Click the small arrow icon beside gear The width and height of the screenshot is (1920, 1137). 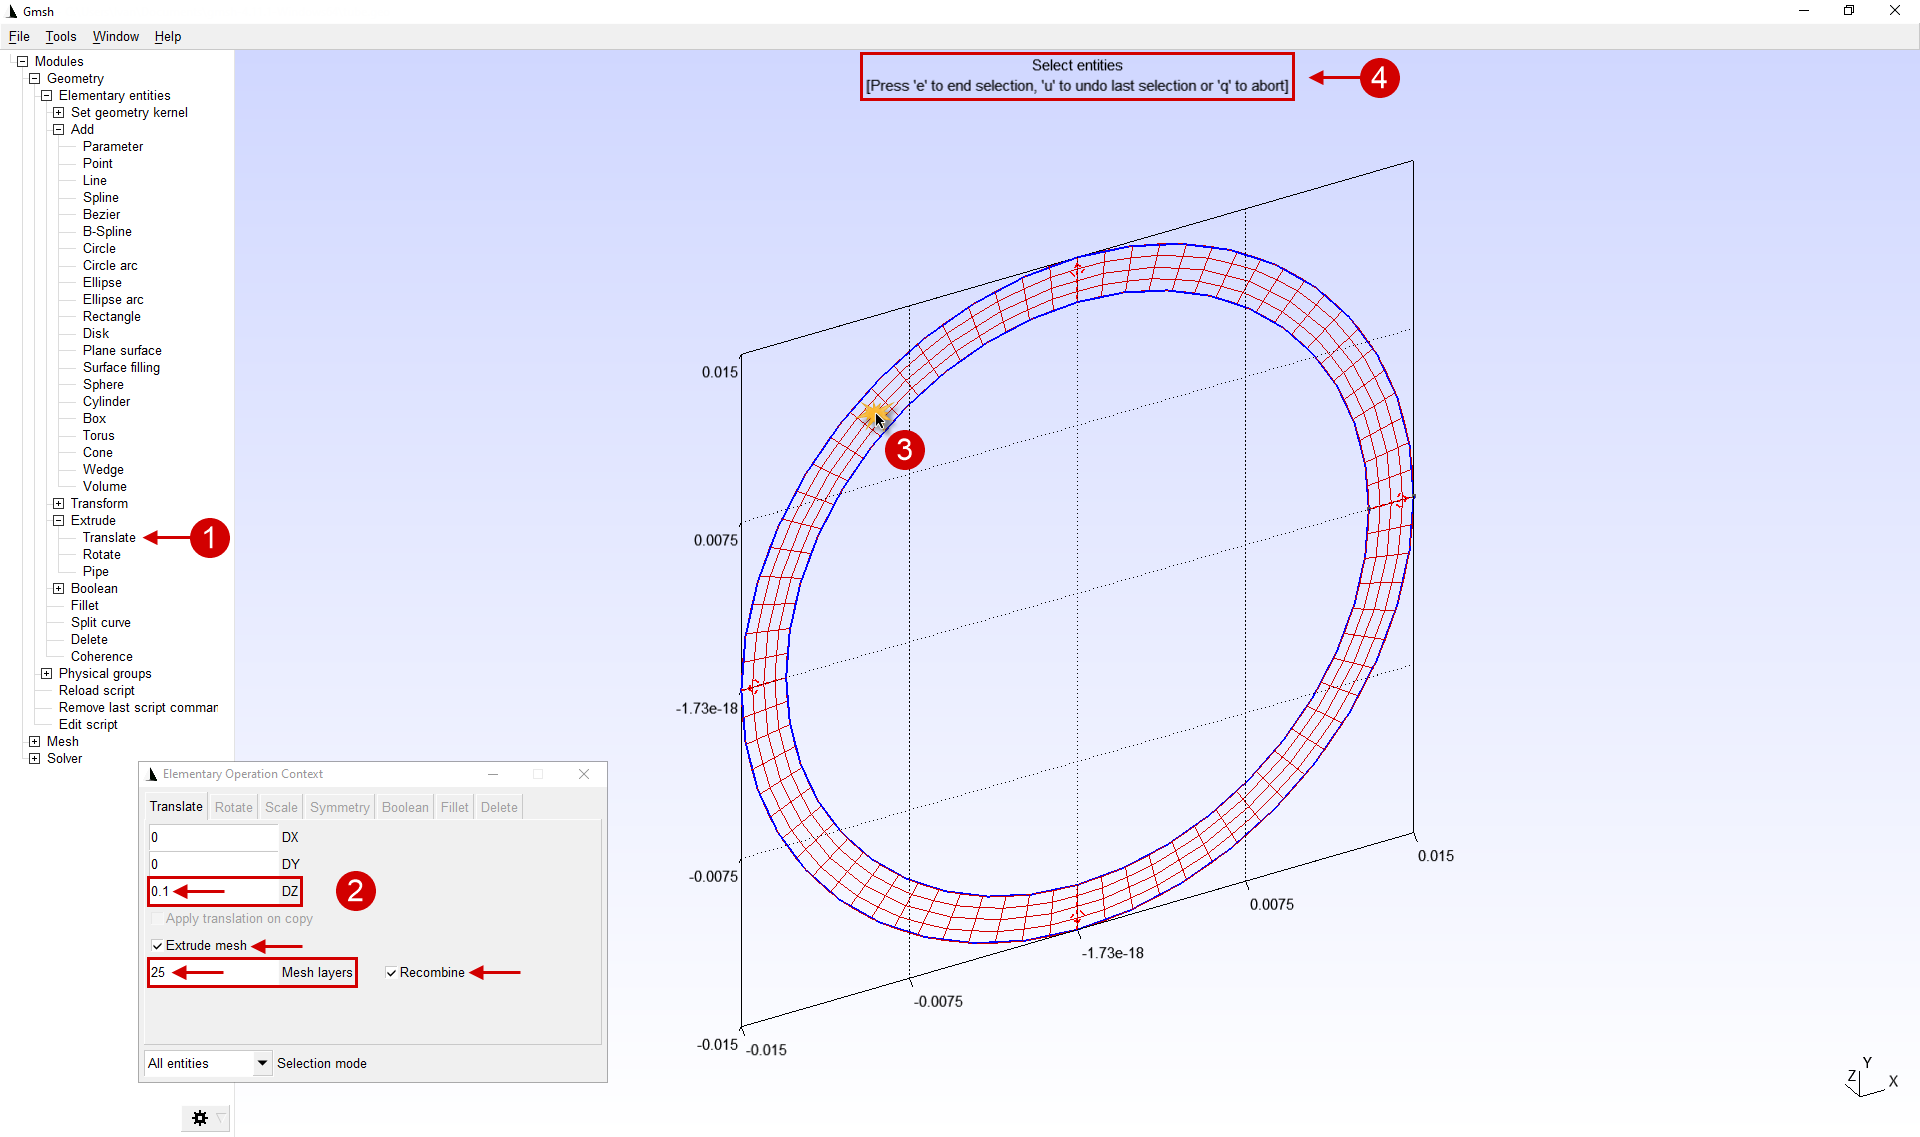(221, 1117)
